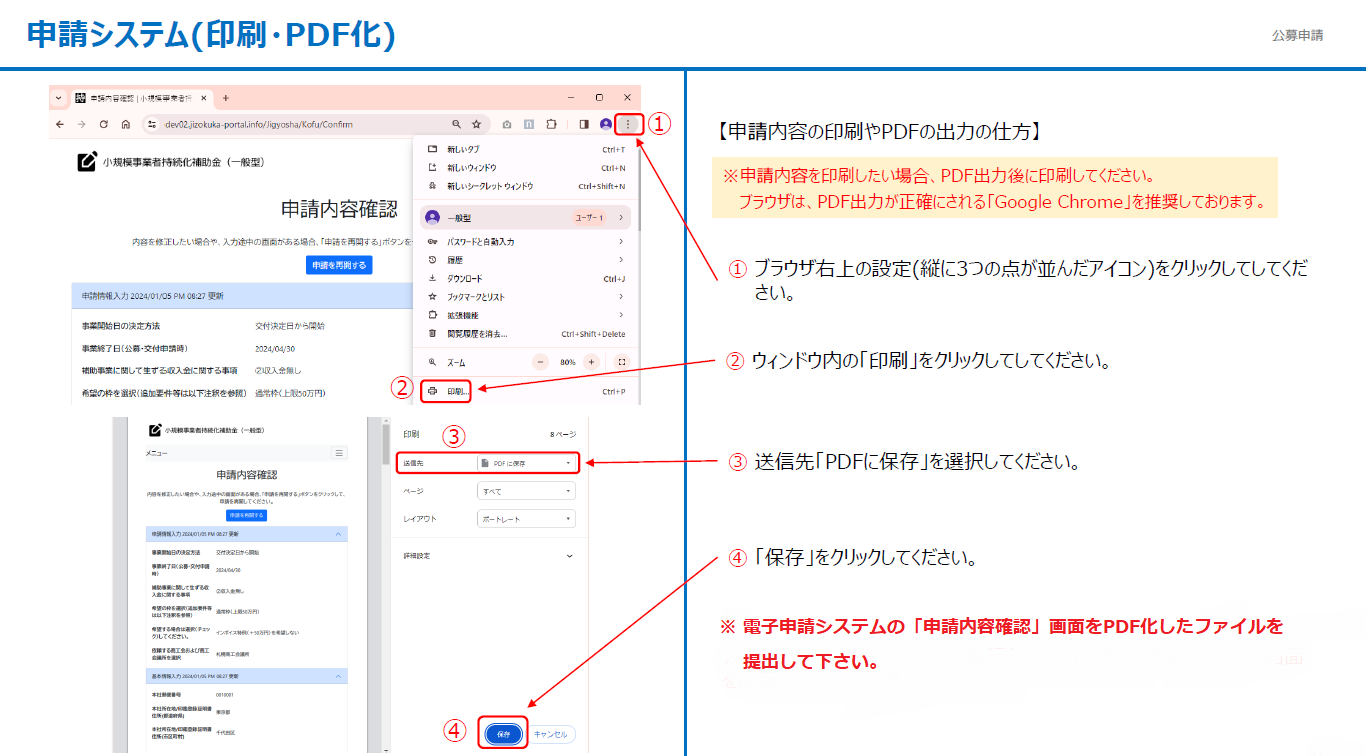Click the browser reload icon
Image resolution: width=1366 pixels, height=756 pixels.
tap(103, 125)
